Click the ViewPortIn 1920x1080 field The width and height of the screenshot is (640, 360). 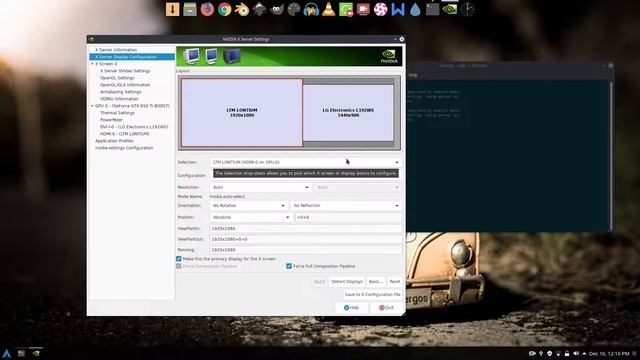306,229
